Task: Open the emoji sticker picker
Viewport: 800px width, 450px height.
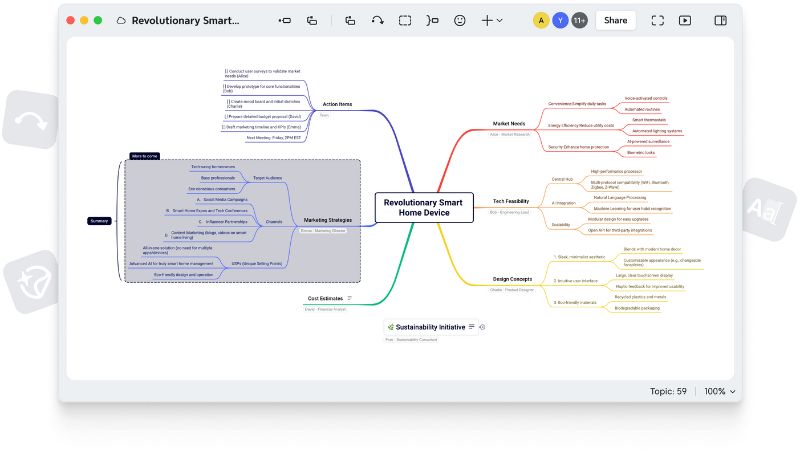Action: (x=460, y=20)
